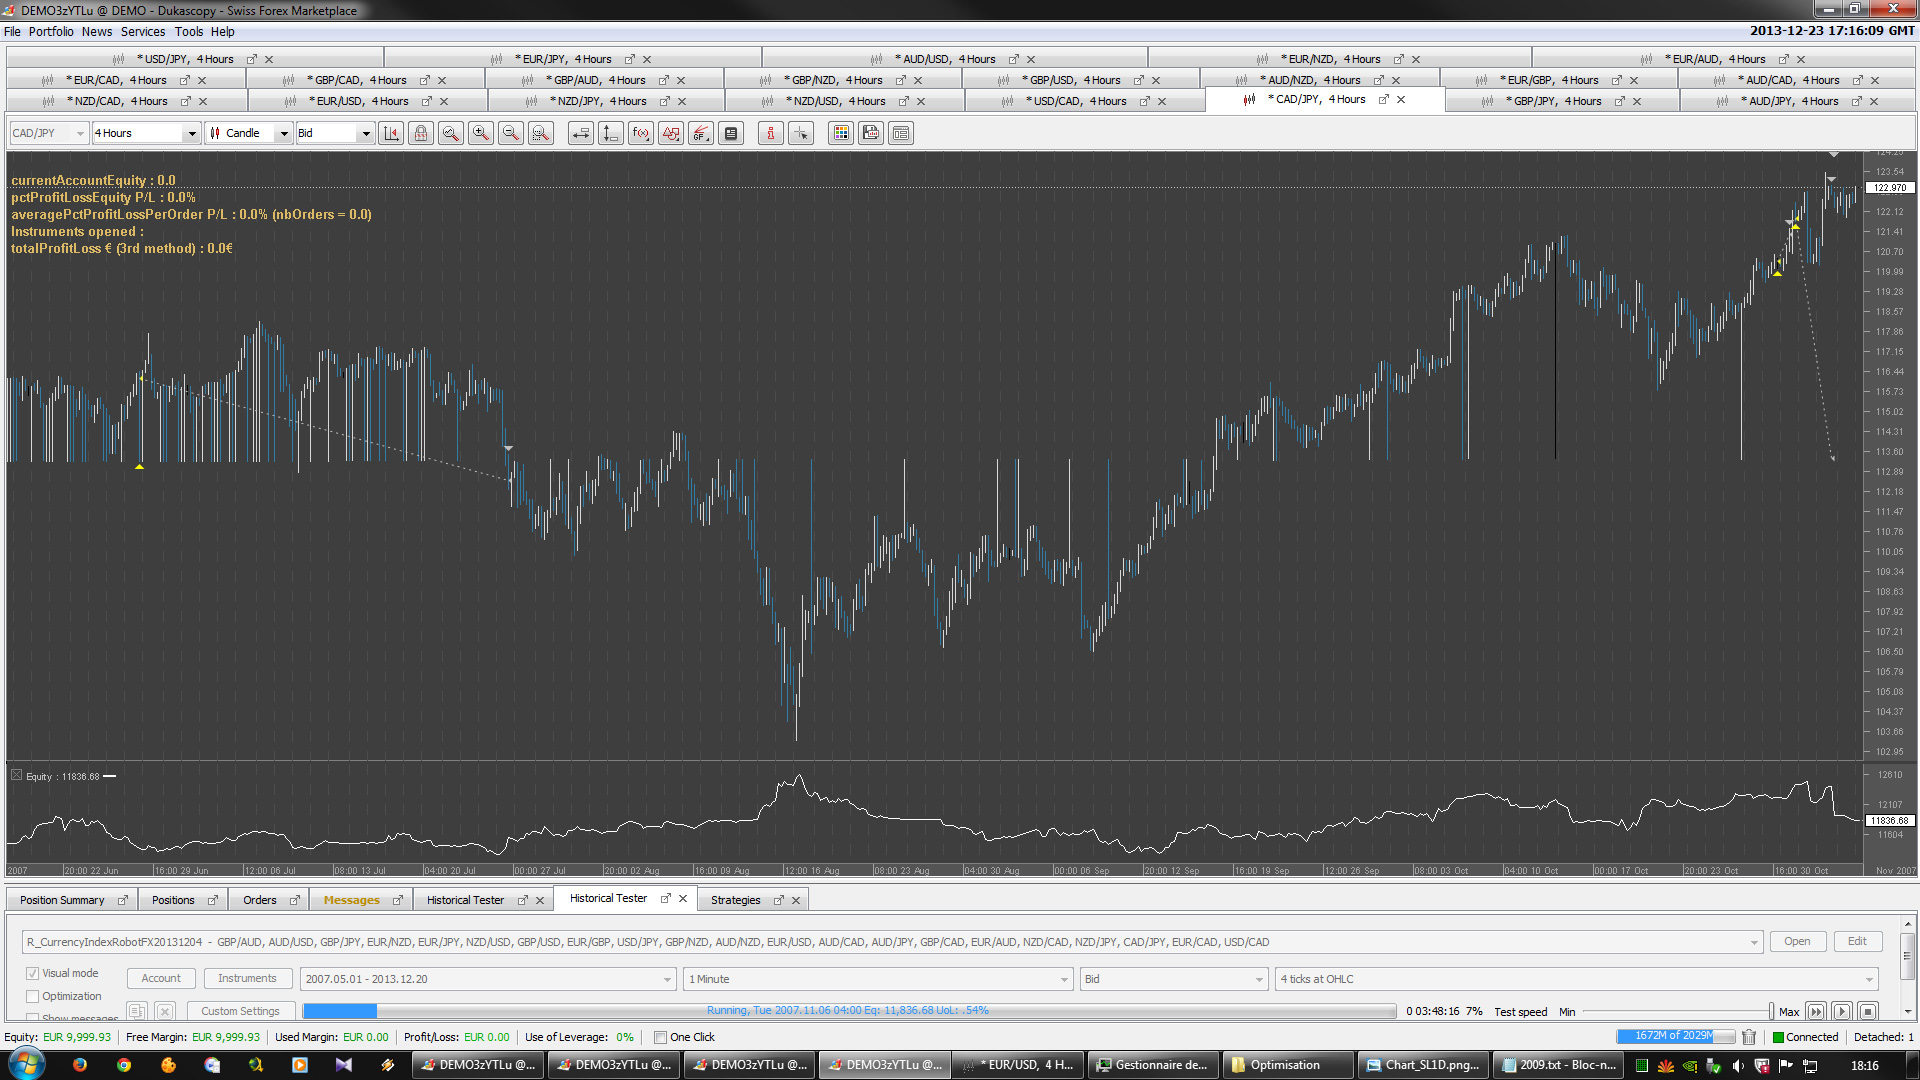Enable the One Click checkbox
The width and height of the screenshot is (1920, 1080).
click(x=660, y=1037)
